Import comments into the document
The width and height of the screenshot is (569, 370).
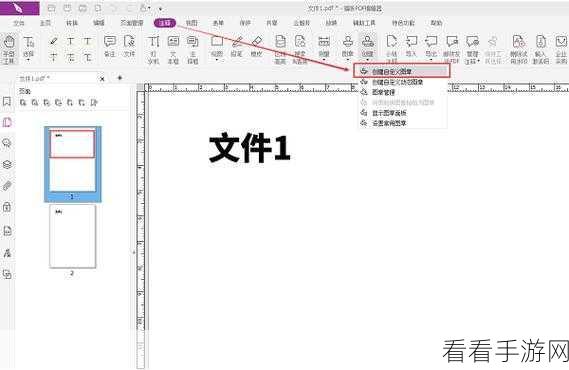point(411,46)
